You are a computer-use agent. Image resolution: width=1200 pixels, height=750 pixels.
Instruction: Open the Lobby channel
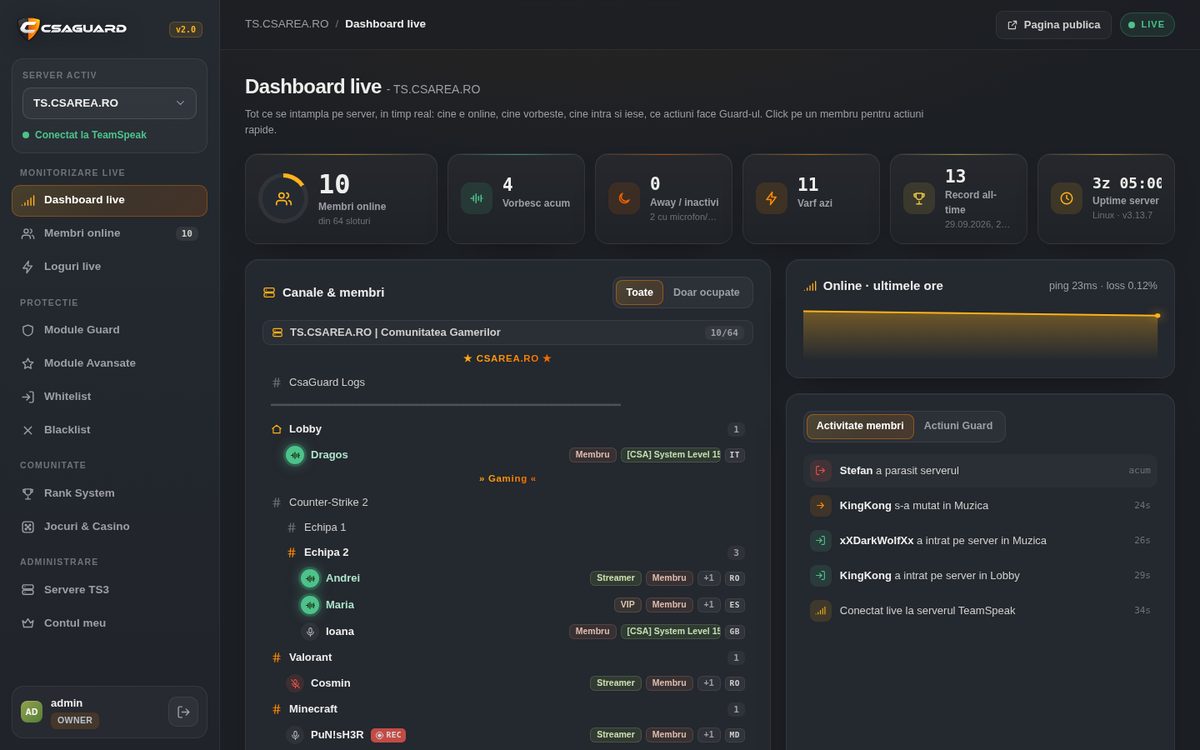(508, 429)
